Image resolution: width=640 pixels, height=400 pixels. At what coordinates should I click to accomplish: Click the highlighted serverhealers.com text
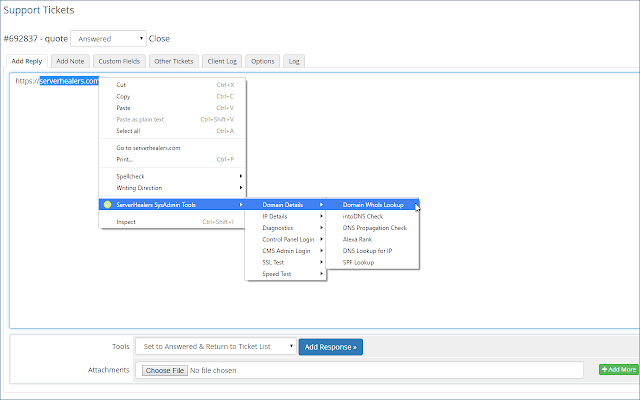tap(69, 81)
